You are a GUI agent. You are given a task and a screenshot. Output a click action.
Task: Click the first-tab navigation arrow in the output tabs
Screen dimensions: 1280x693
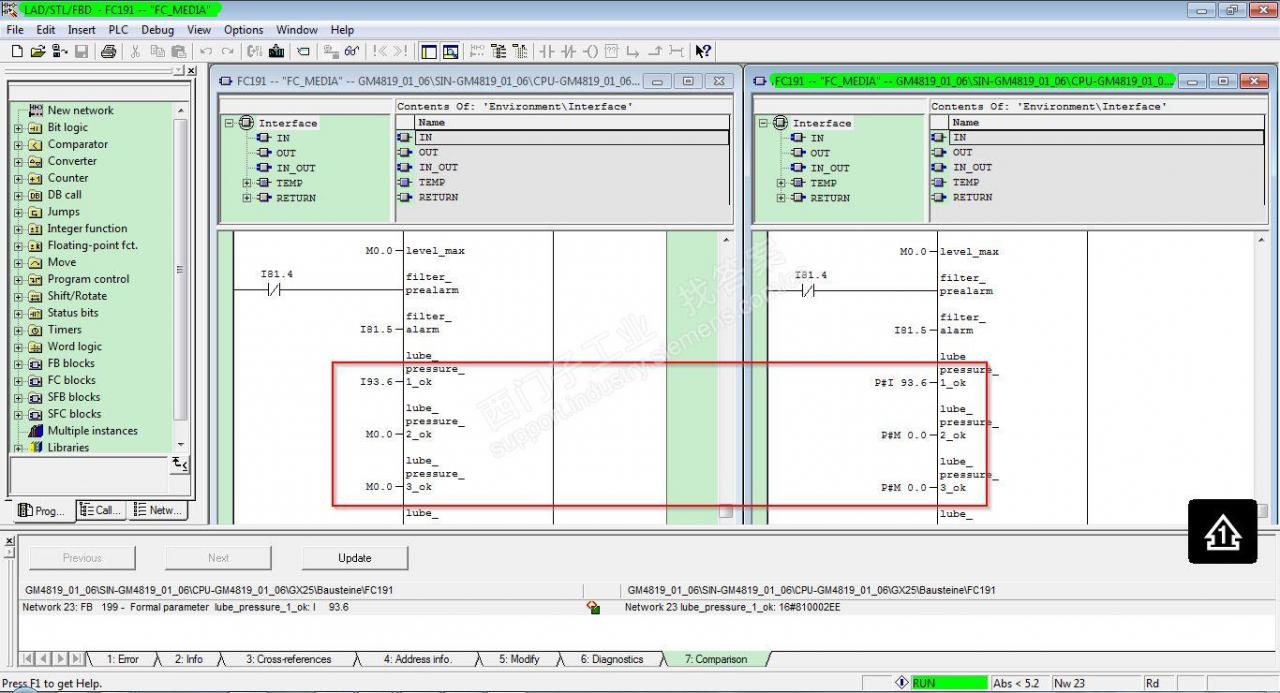(29, 659)
